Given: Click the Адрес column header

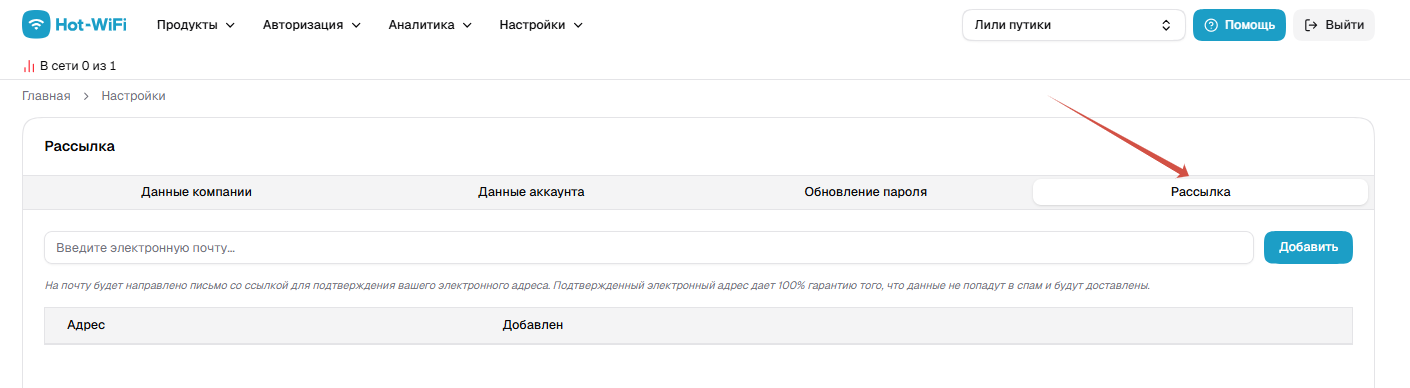Looking at the screenshot, I should point(86,325).
